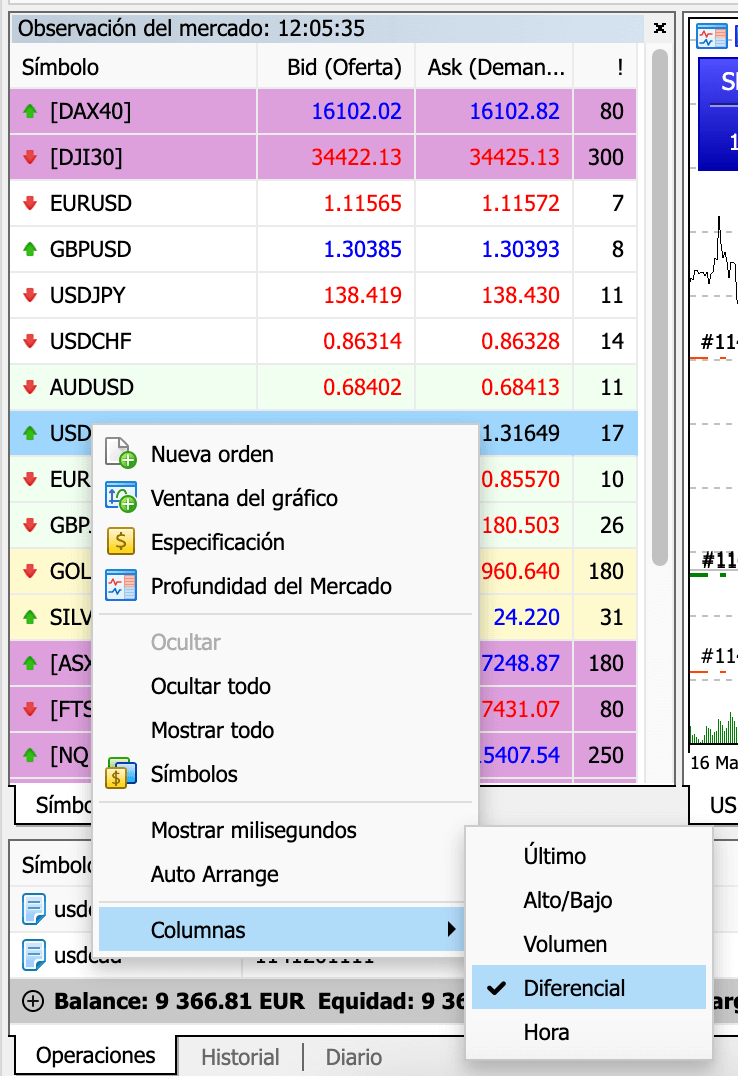Toggle Mostrar milisegundos option
738x1076 pixels.
point(253,830)
